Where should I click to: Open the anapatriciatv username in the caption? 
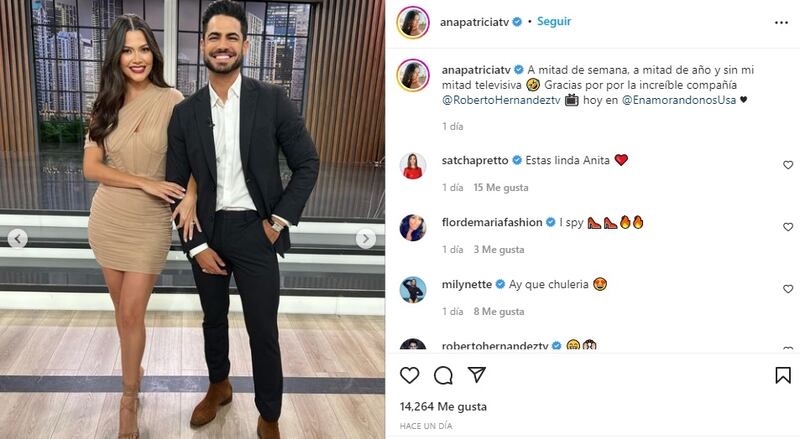[476, 69]
